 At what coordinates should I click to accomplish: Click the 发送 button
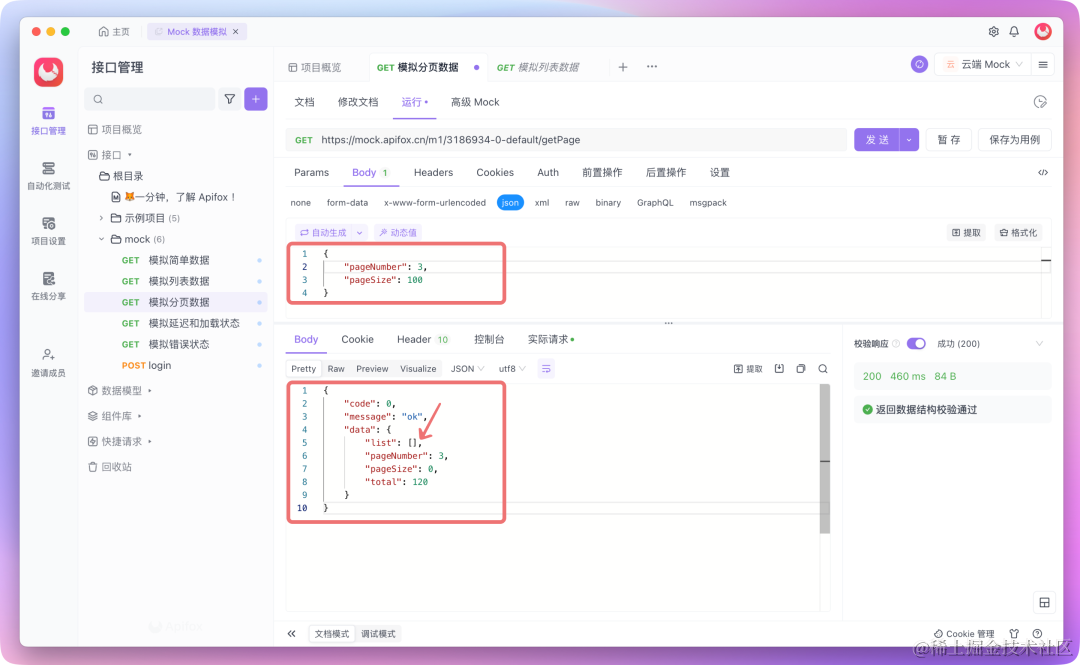click(877, 140)
